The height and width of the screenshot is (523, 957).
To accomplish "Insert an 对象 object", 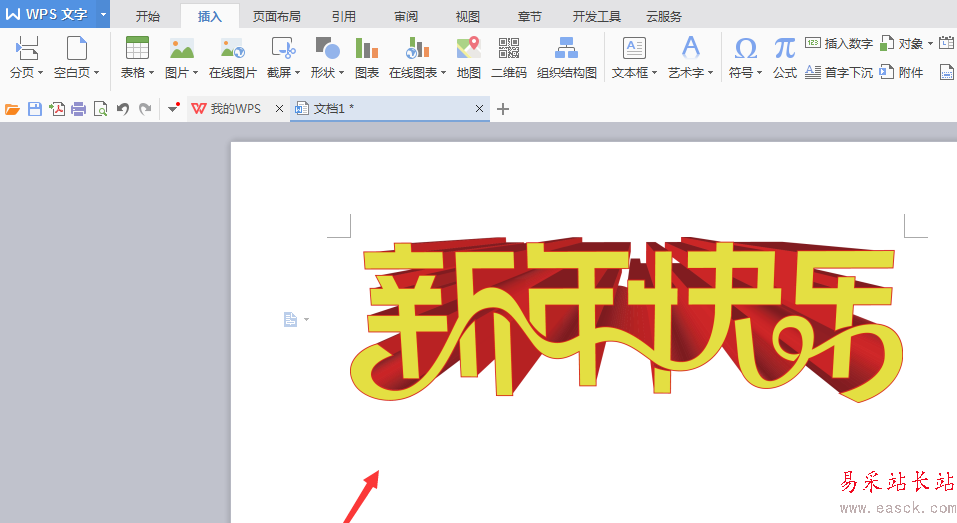I will [901, 43].
